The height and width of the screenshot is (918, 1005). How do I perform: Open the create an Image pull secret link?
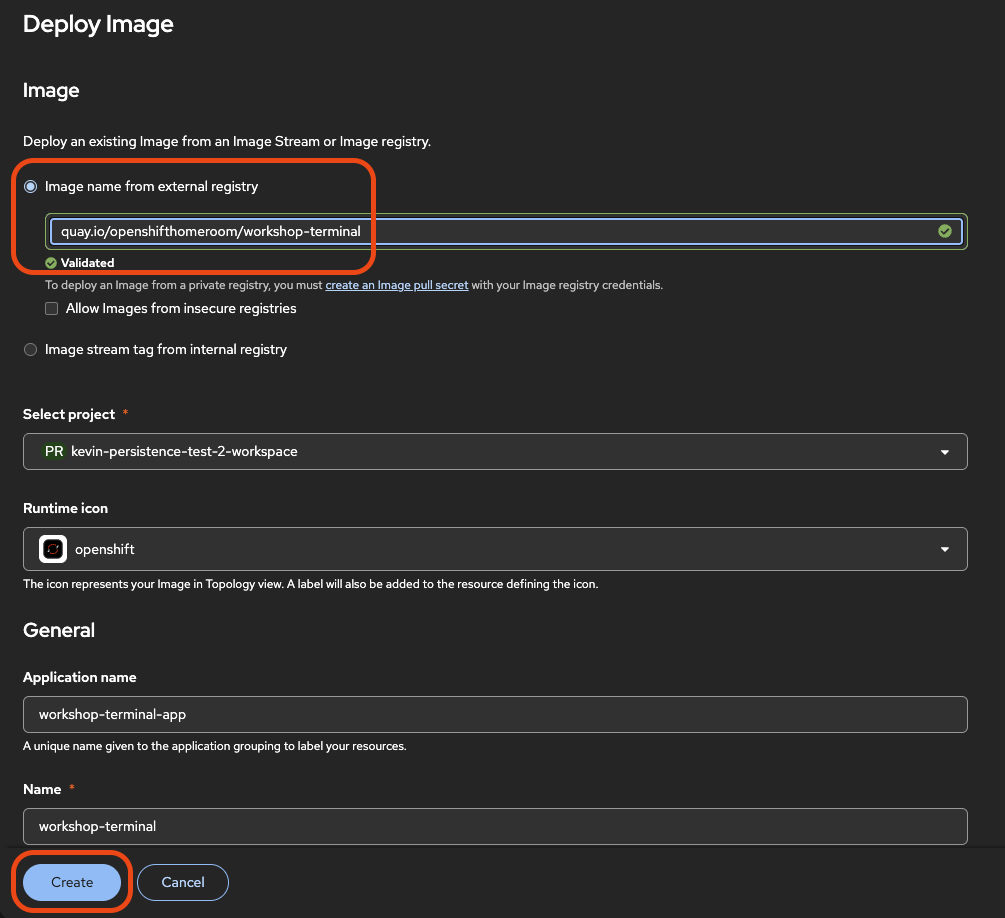point(397,285)
